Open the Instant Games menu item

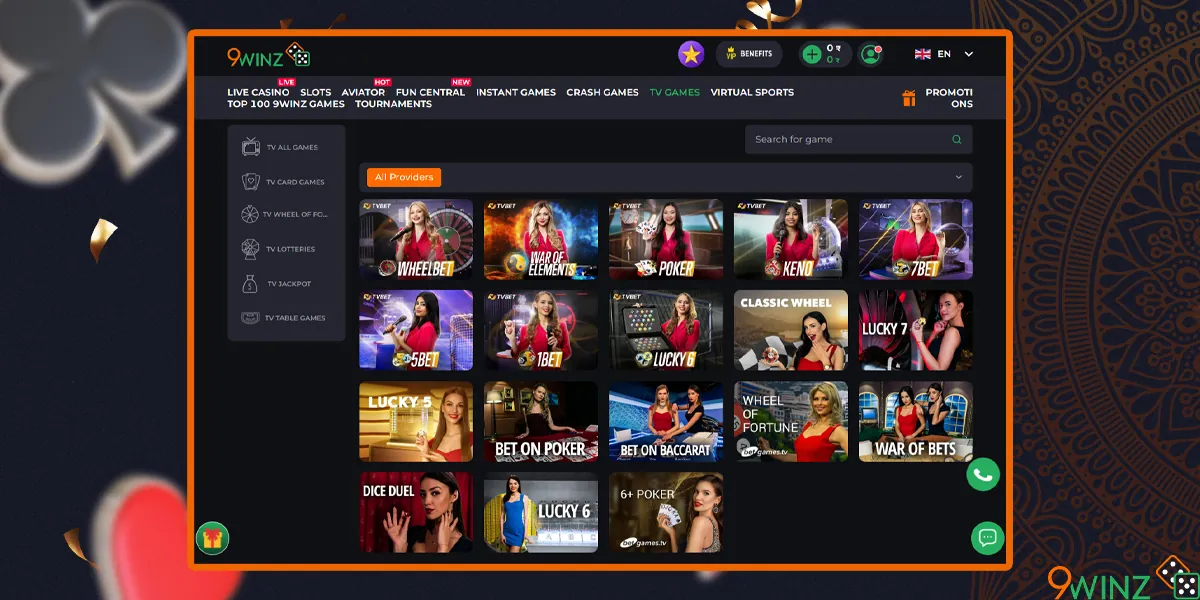coord(516,92)
